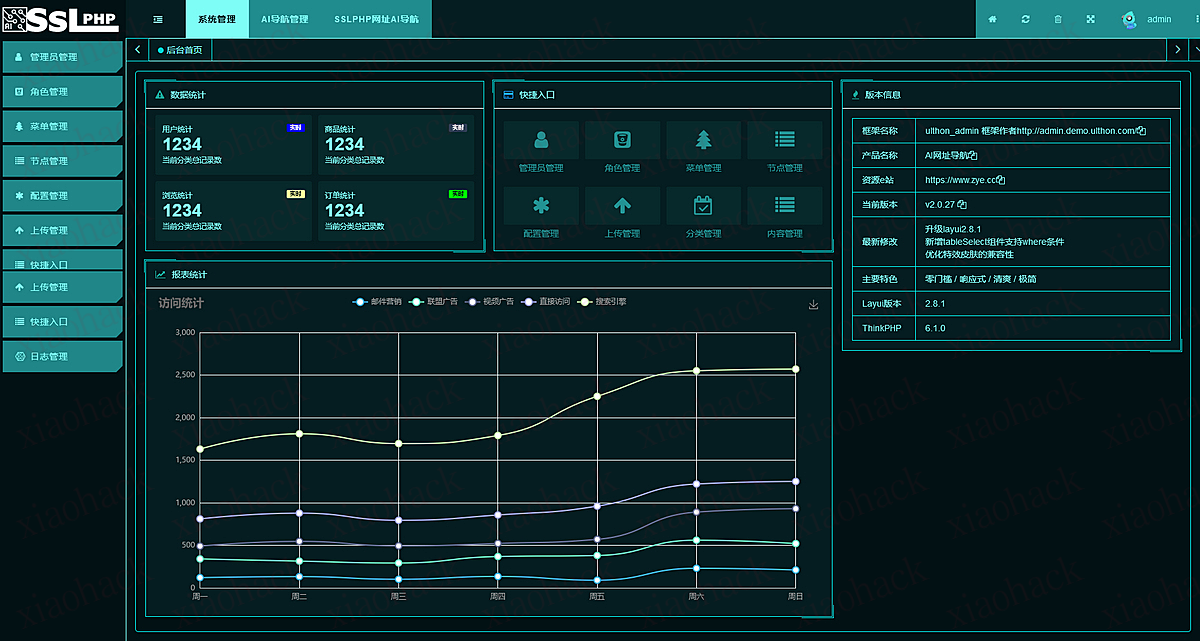
Task: Download chart as image icon
Action: [x=813, y=305]
